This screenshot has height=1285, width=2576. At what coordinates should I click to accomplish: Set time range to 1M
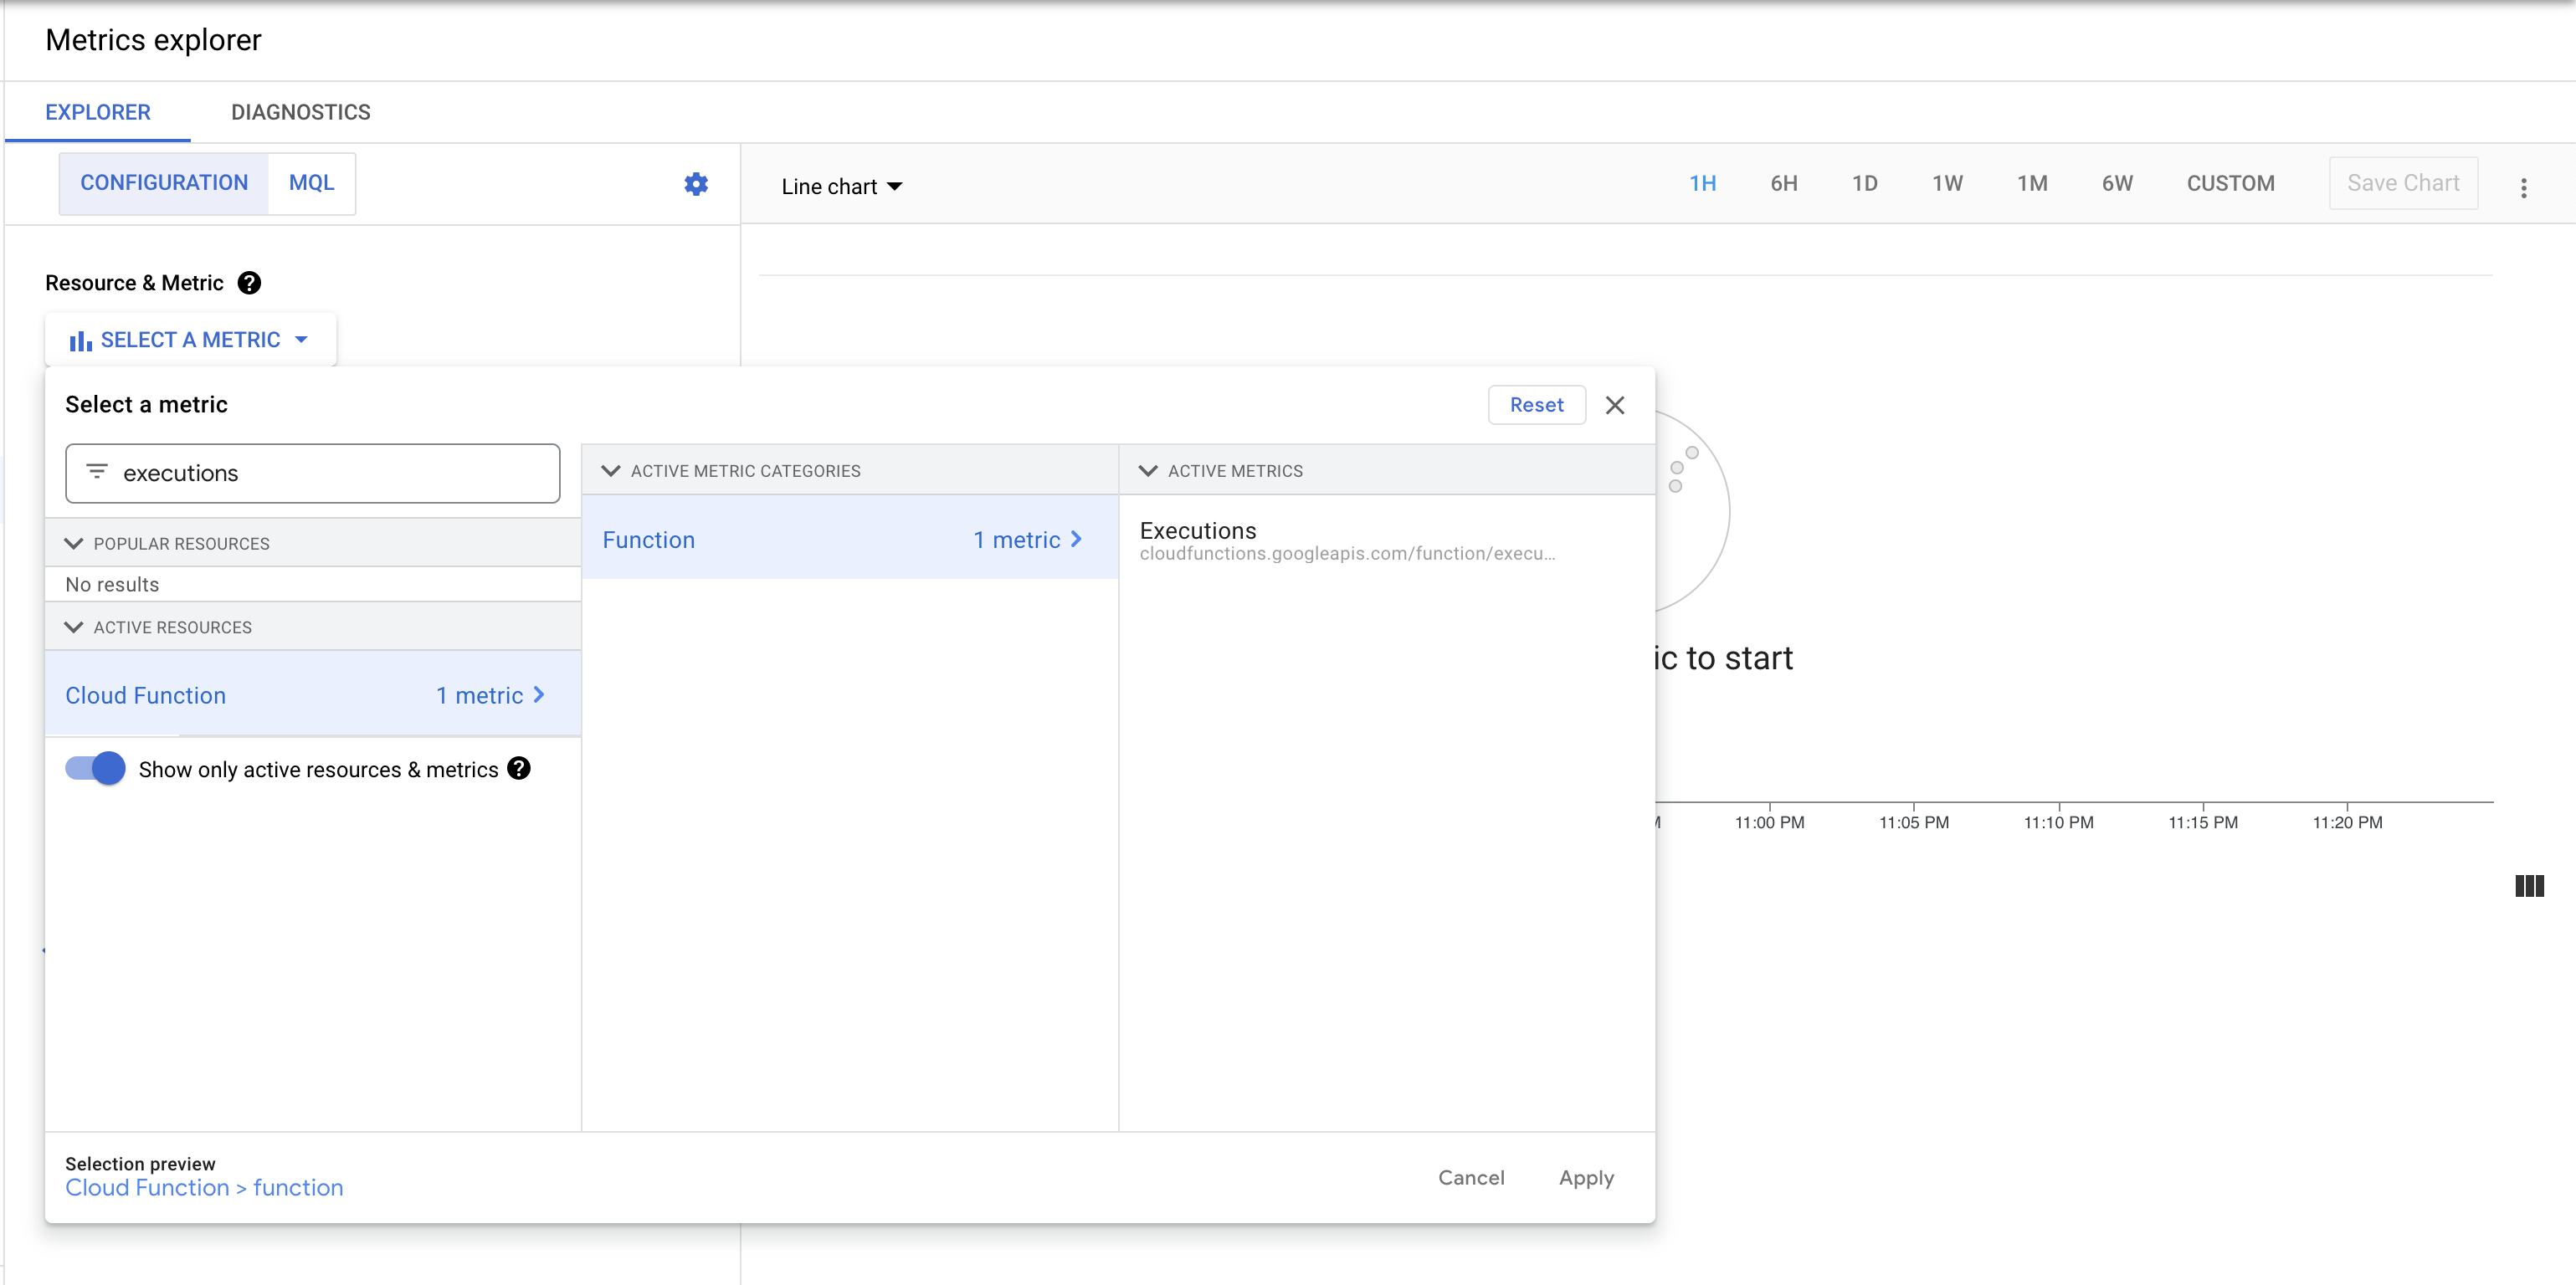pyautogui.click(x=2032, y=184)
